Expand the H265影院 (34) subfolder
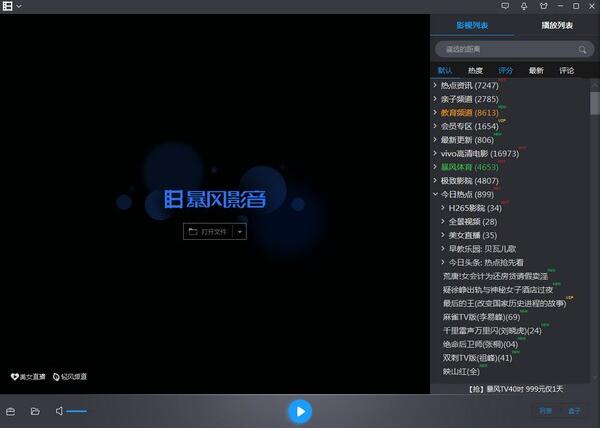Screen dimensions: 602x431 tap(443, 208)
